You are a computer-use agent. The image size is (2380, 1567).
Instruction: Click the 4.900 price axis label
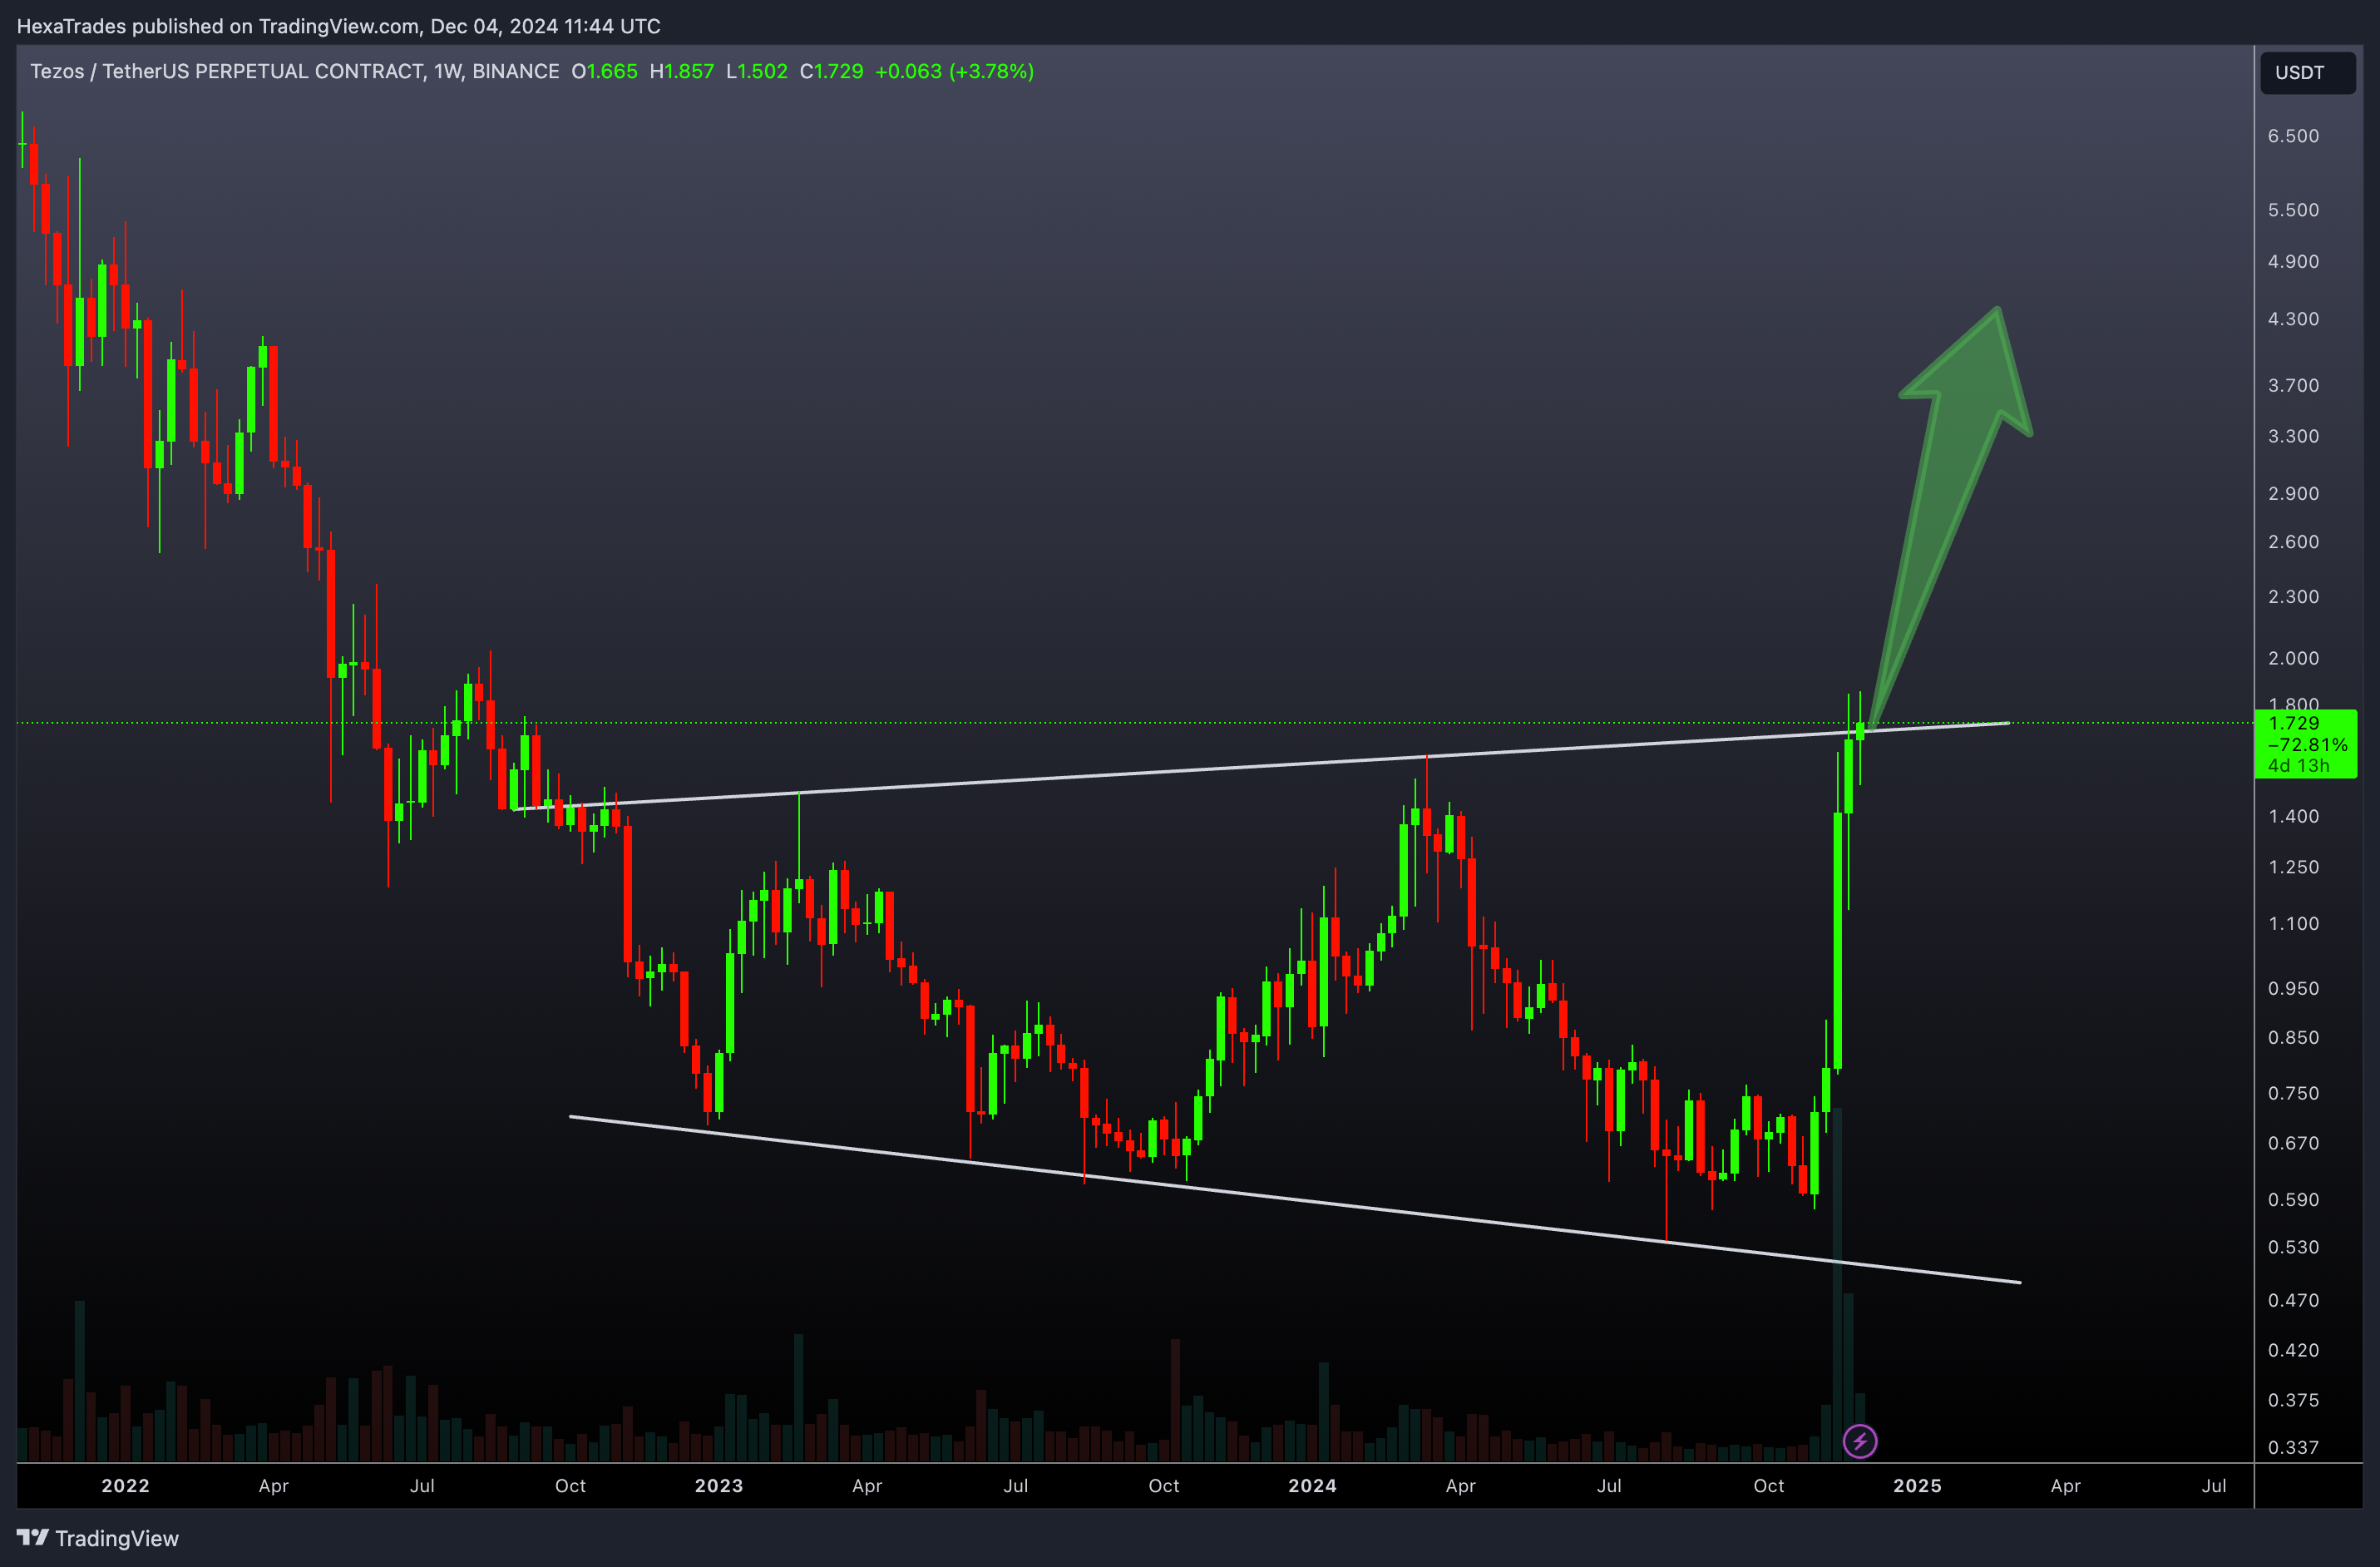(2293, 262)
